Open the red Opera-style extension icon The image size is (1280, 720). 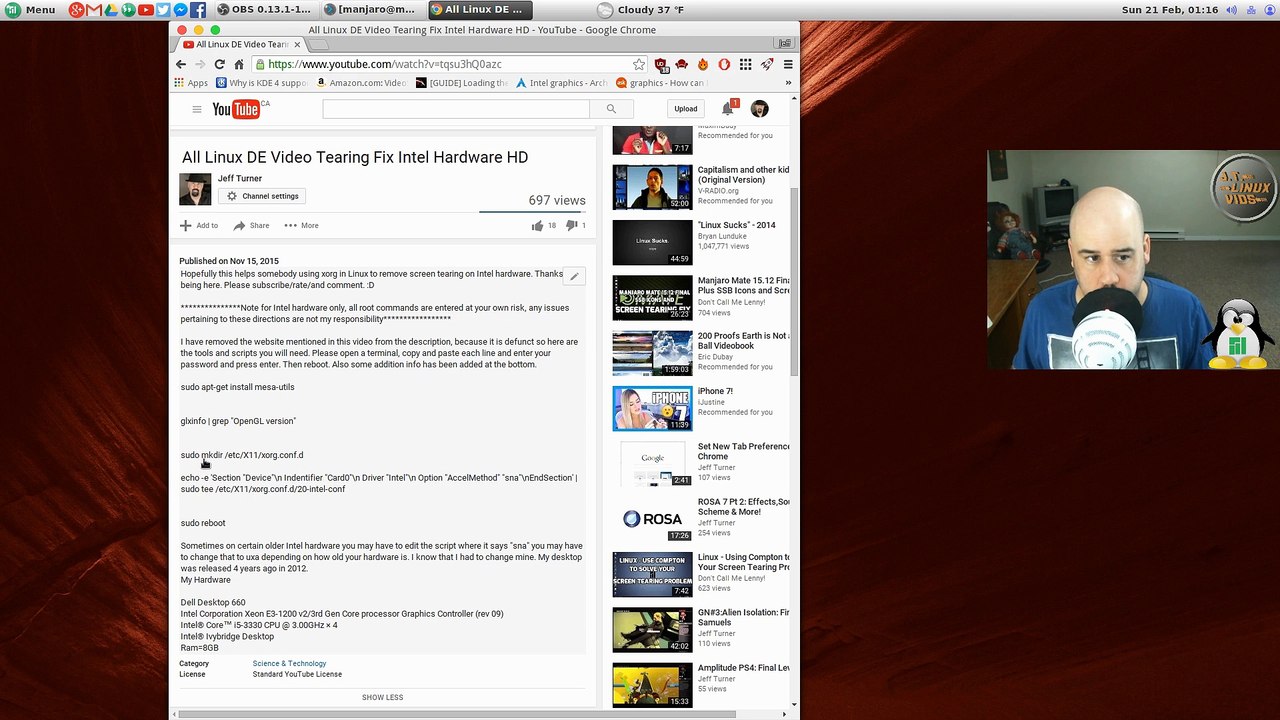(724, 64)
